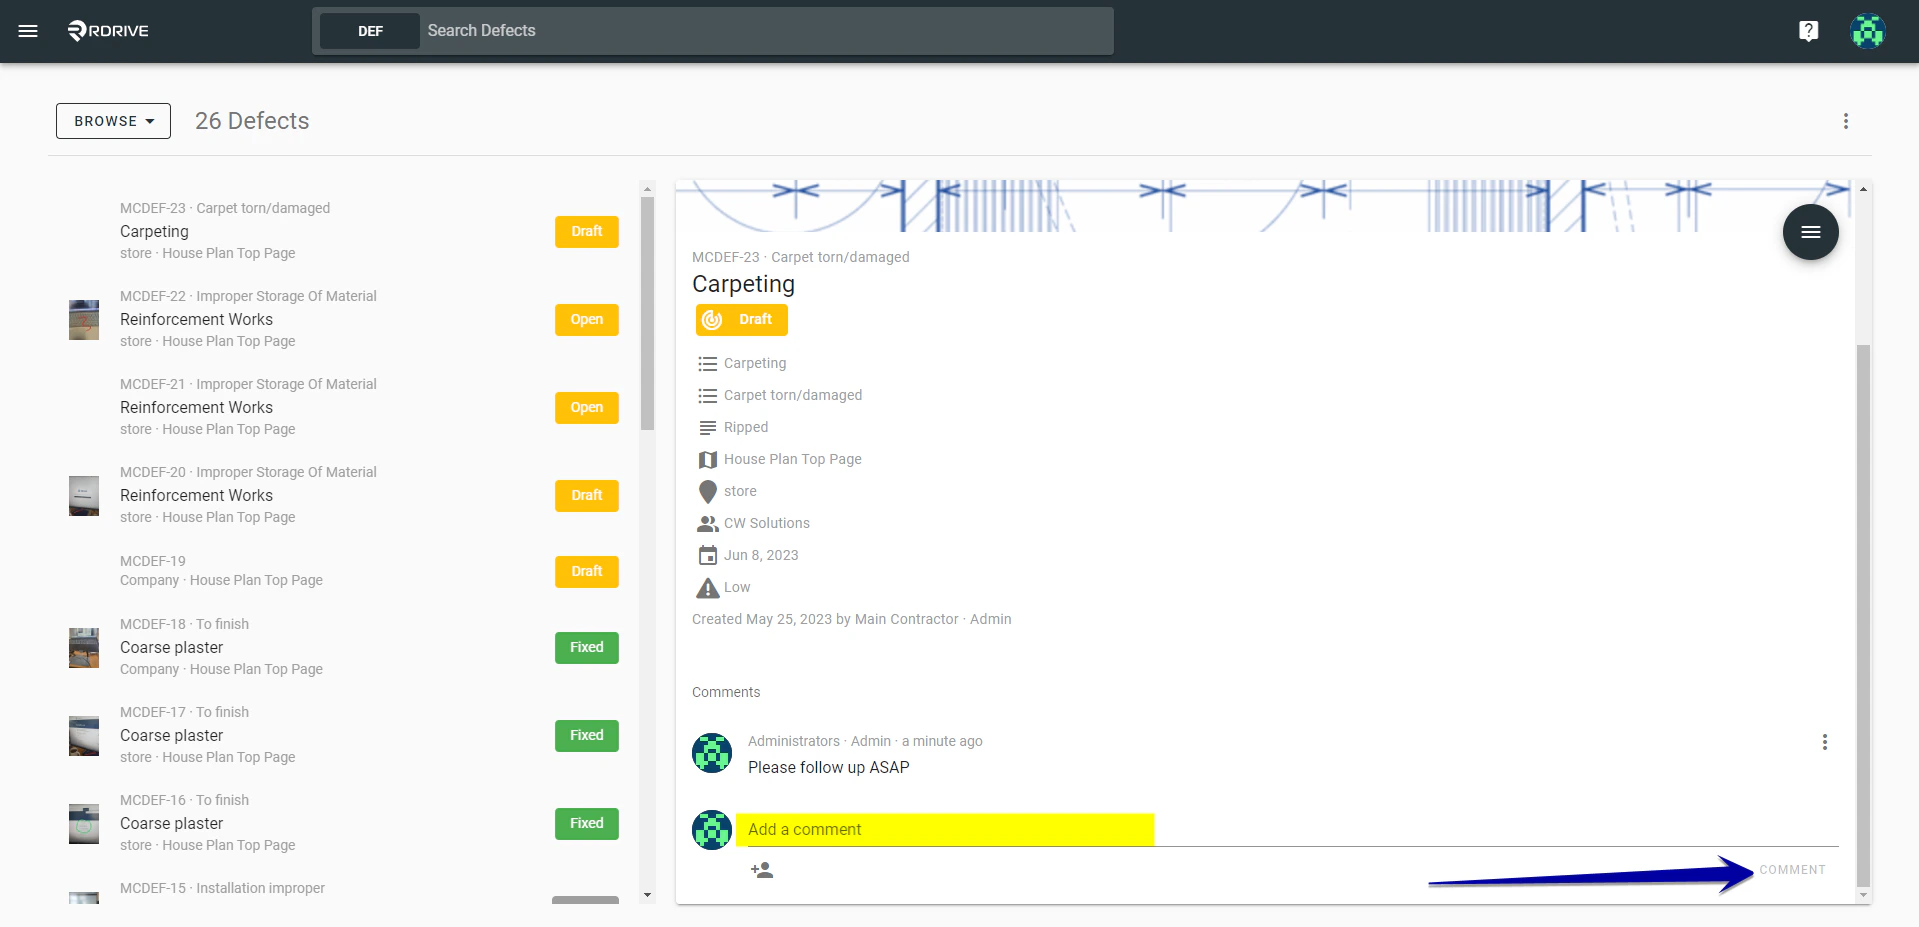Select MCDEF-18 Coarse plaster row
The width and height of the screenshot is (1919, 927).
[344, 647]
